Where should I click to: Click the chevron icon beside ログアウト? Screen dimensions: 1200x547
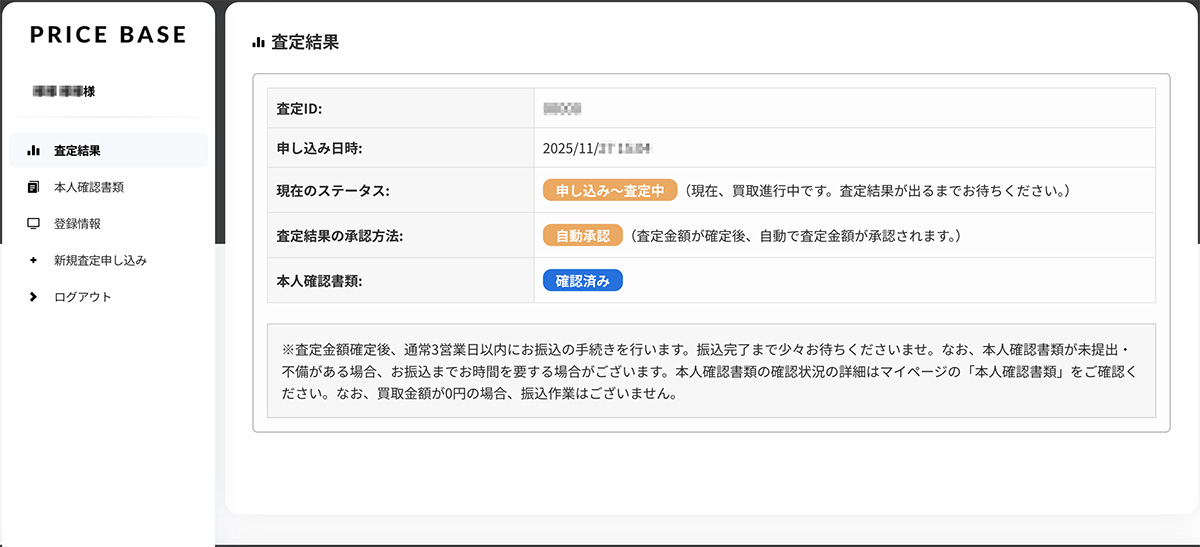[33, 297]
